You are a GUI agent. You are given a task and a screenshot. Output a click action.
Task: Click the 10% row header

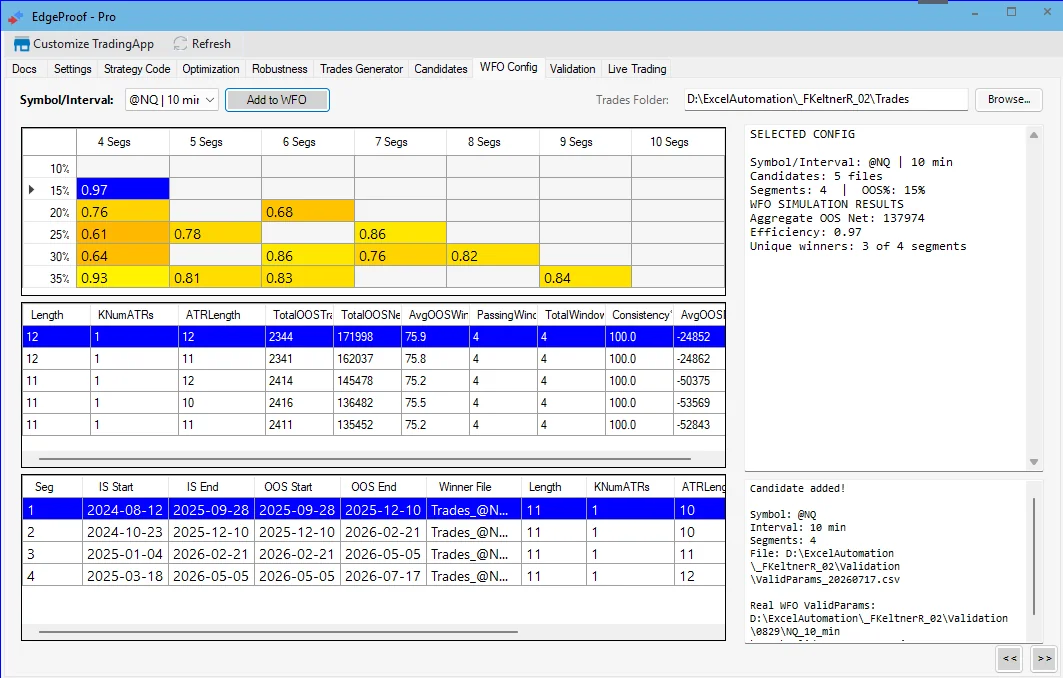[49, 168]
